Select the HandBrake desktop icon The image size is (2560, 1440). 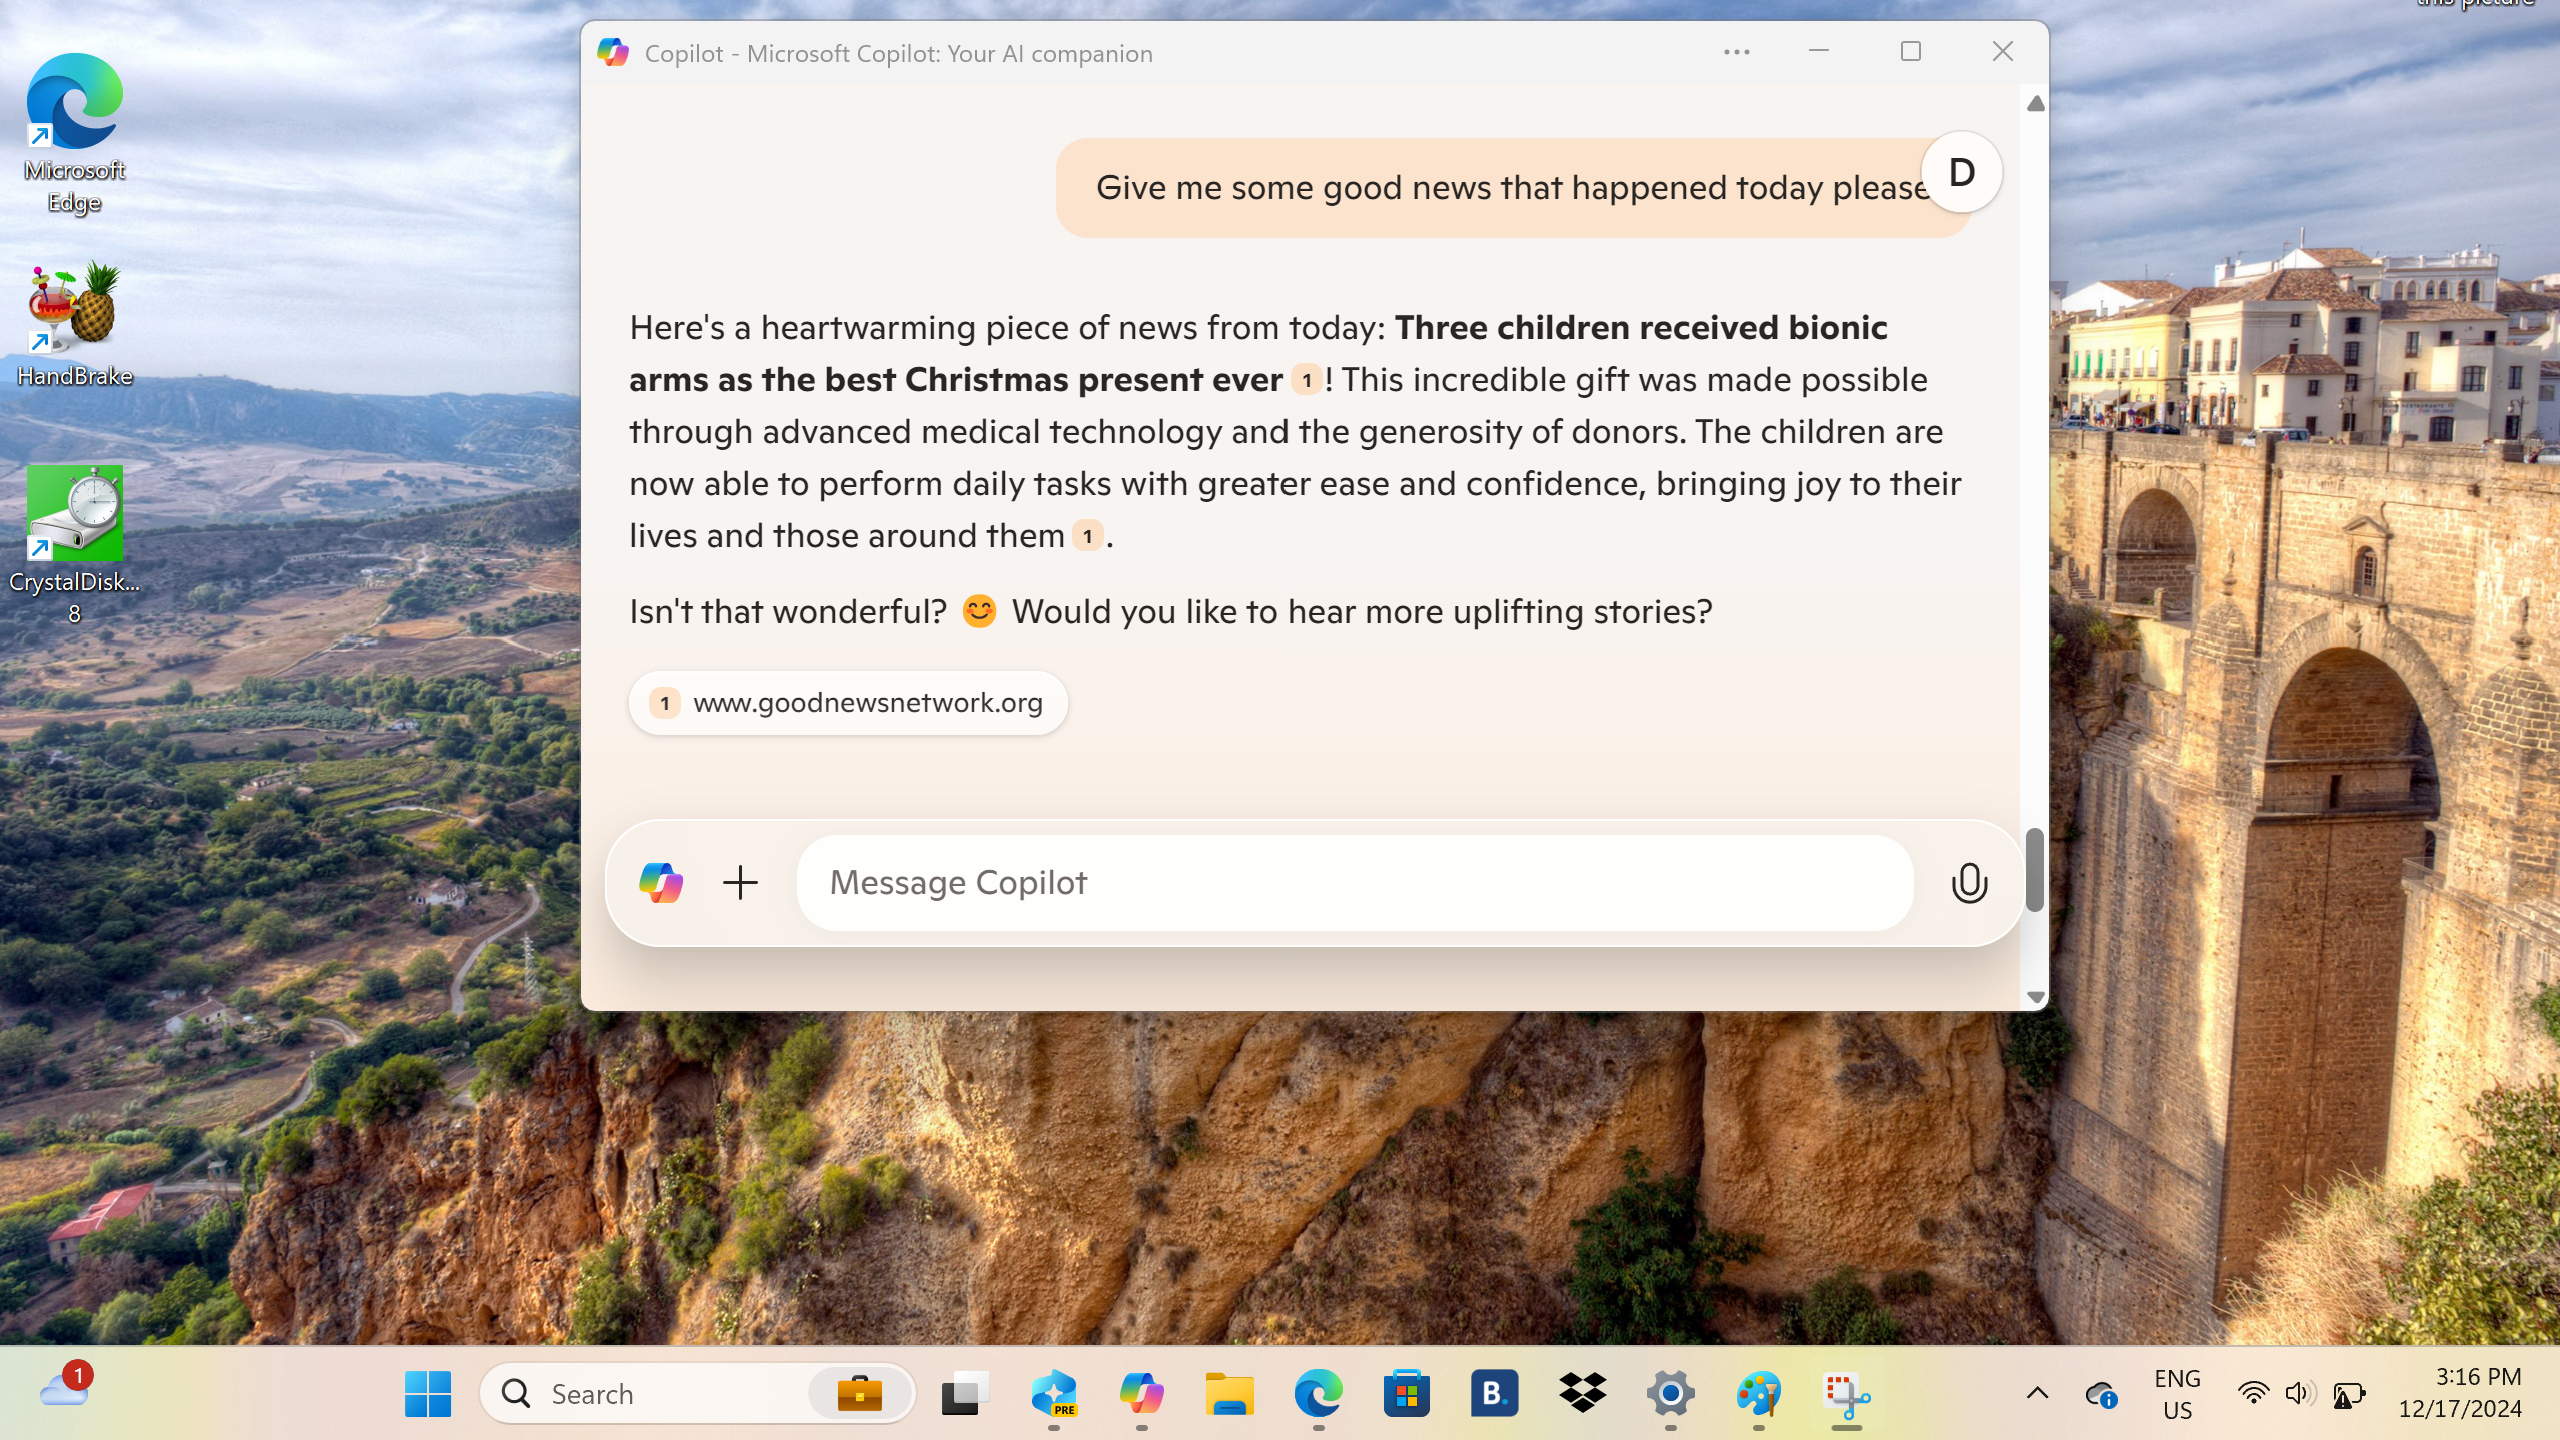click(x=74, y=325)
